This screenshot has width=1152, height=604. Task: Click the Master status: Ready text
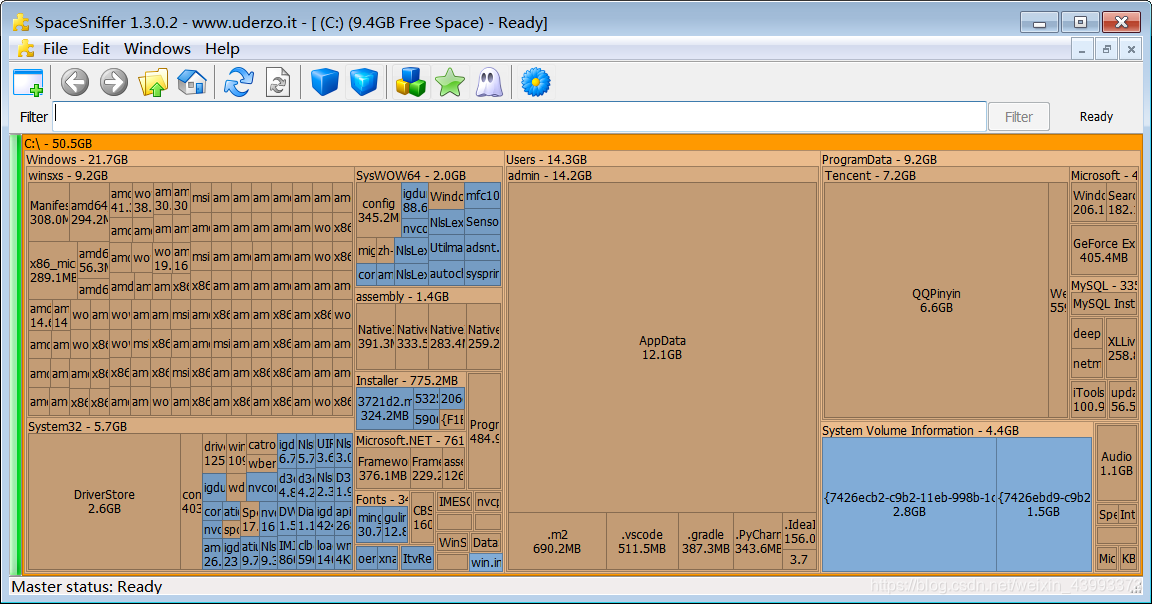pos(87,586)
